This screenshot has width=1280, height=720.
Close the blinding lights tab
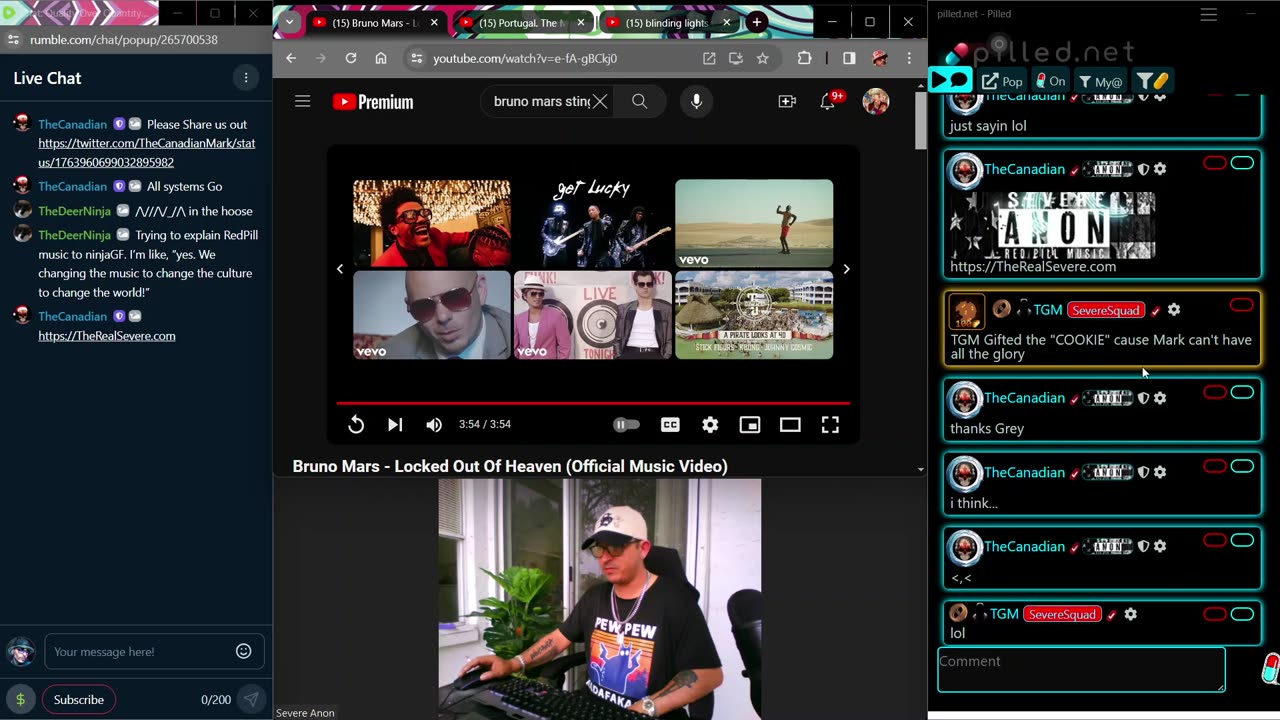tap(727, 23)
